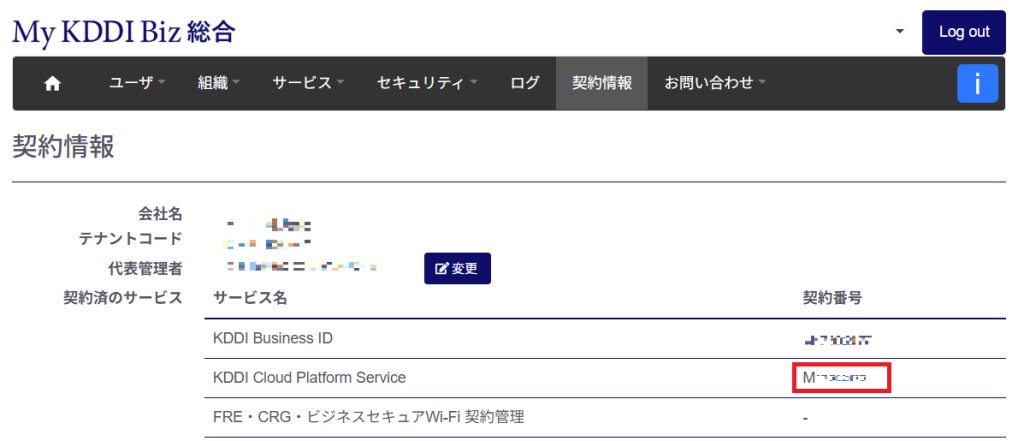Click the Log out button

964,32
